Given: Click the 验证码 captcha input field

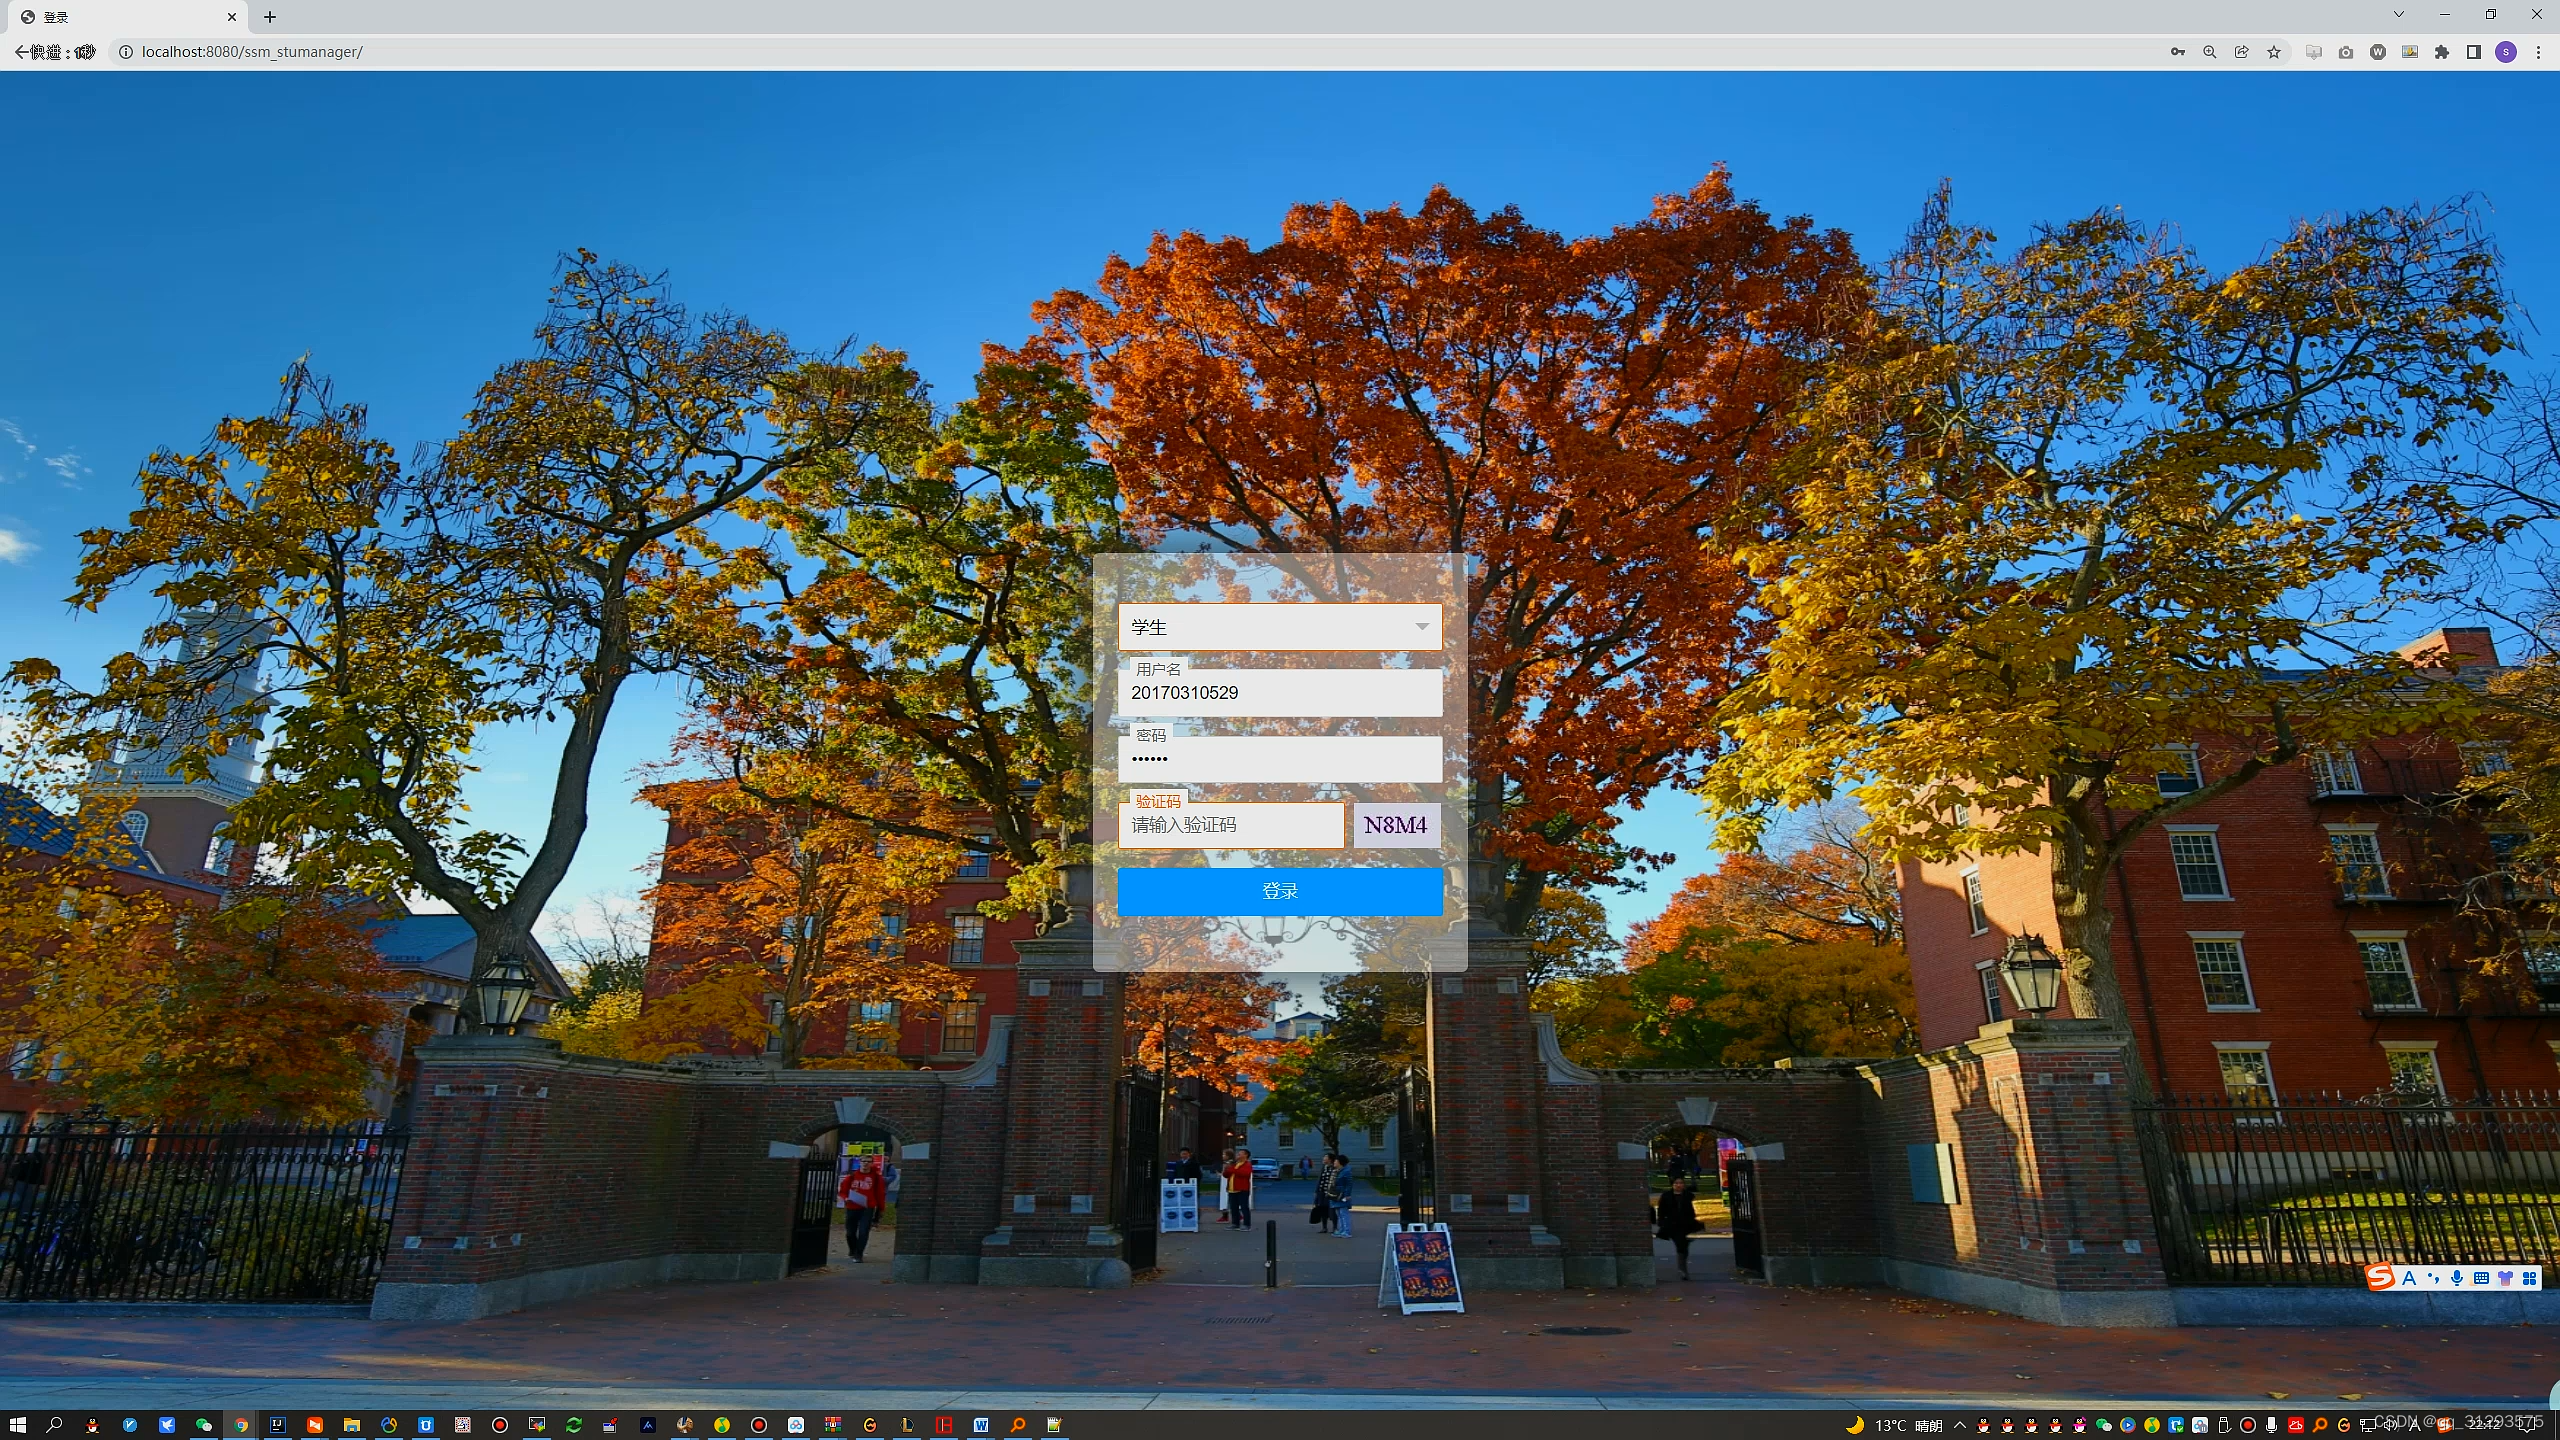Looking at the screenshot, I should (x=1230, y=826).
